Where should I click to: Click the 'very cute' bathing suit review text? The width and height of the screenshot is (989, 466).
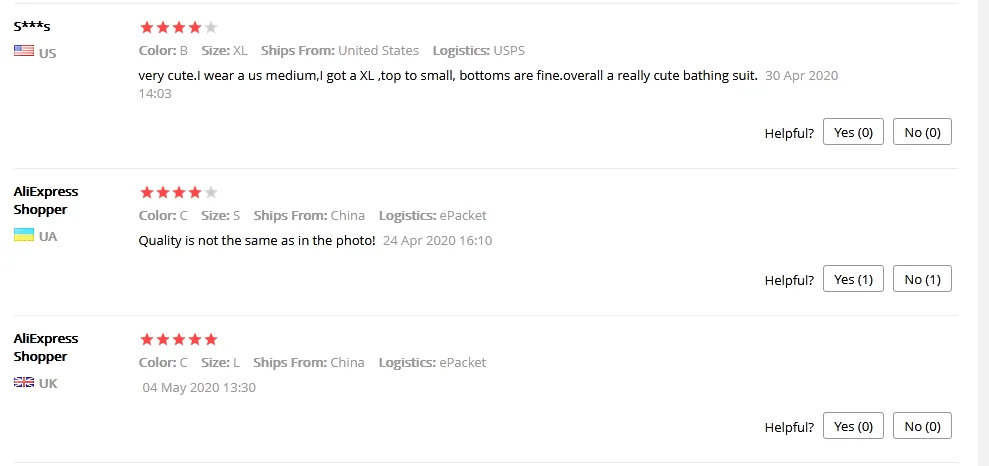pyautogui.click(x=447, y=76)
